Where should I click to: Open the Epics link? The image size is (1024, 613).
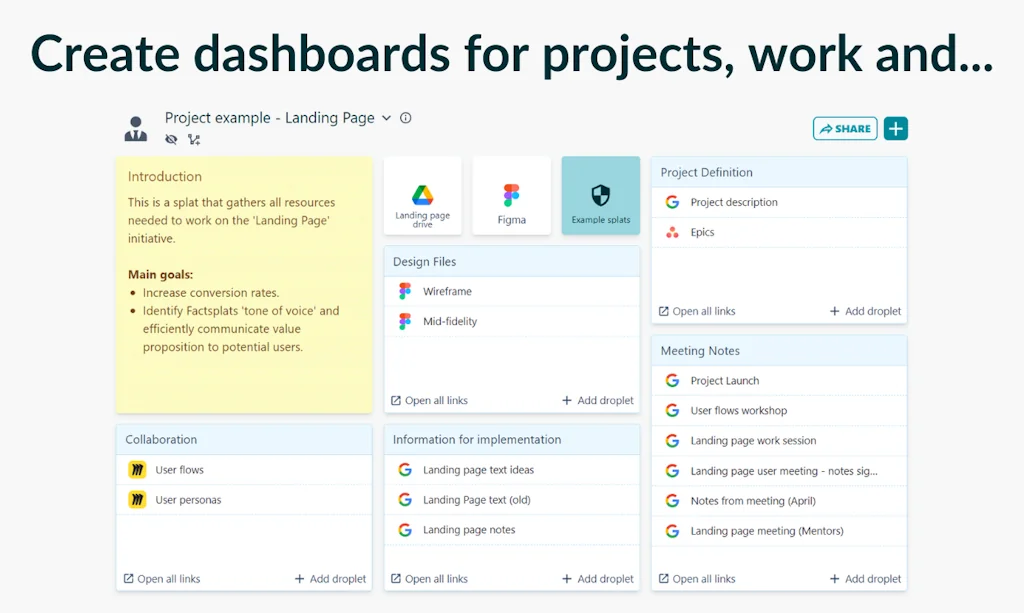pos(702,232)
